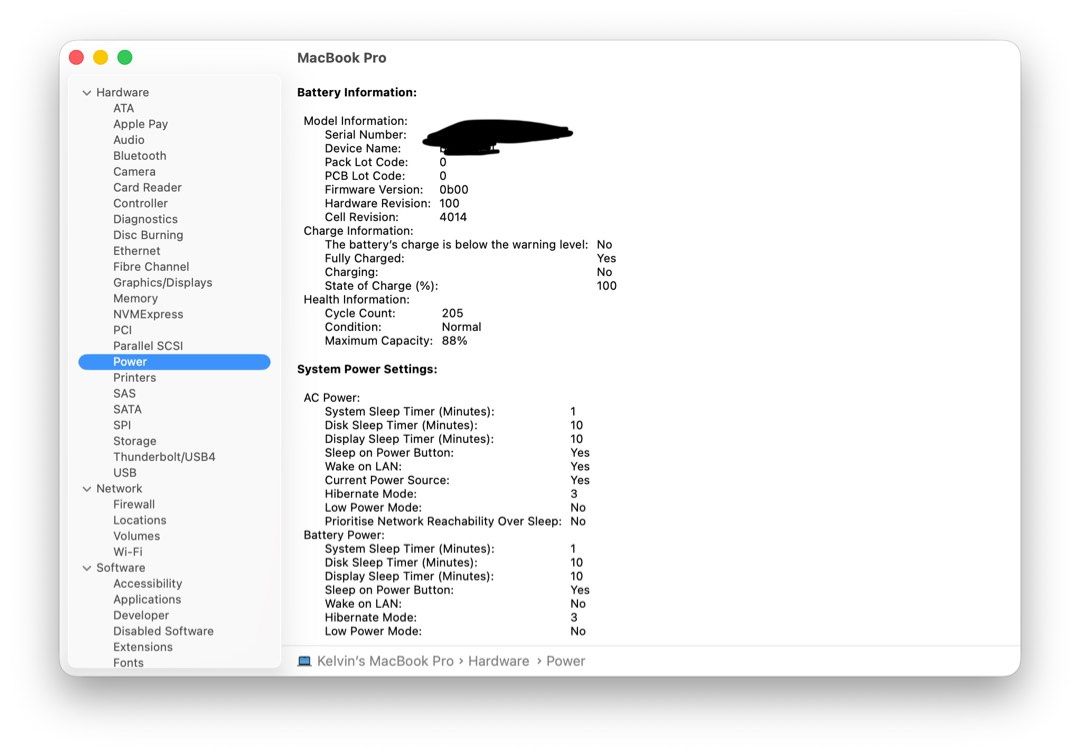Open Volumes under Network

pos(136,536)
